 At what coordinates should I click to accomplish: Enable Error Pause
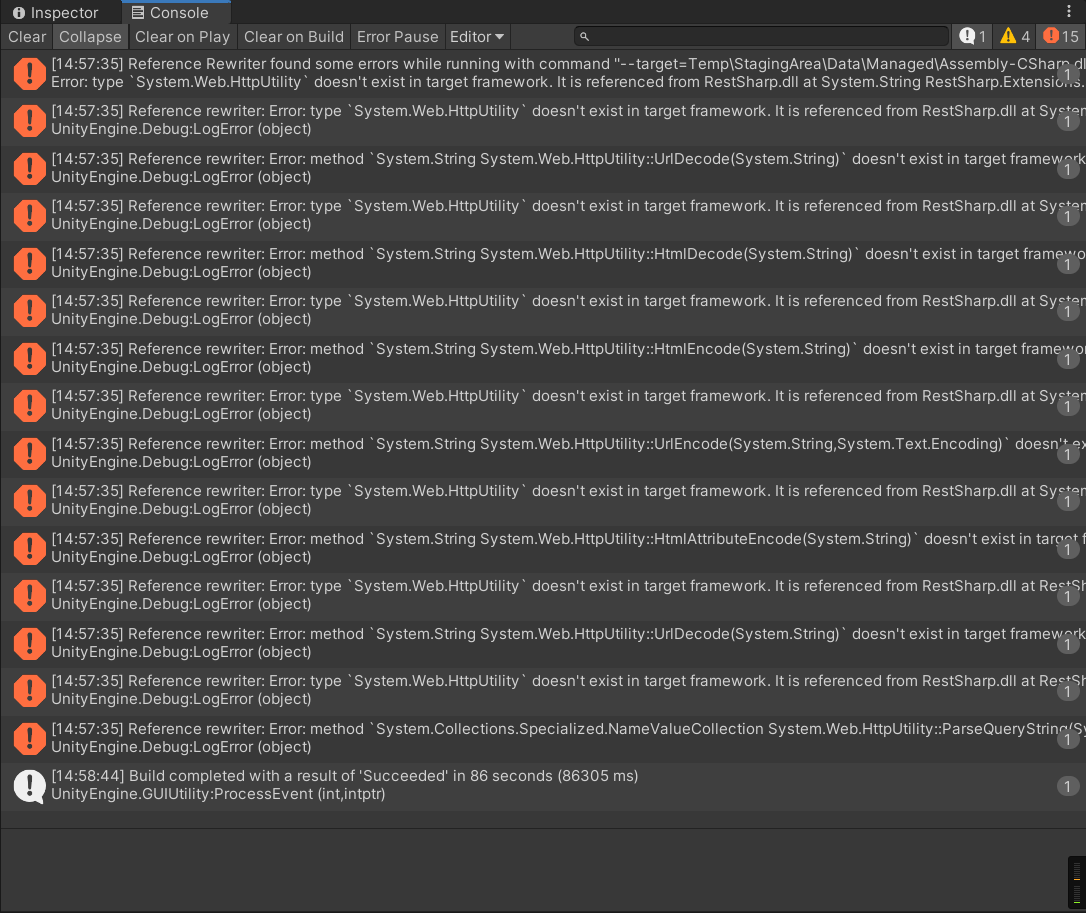(x=398, y=36)
